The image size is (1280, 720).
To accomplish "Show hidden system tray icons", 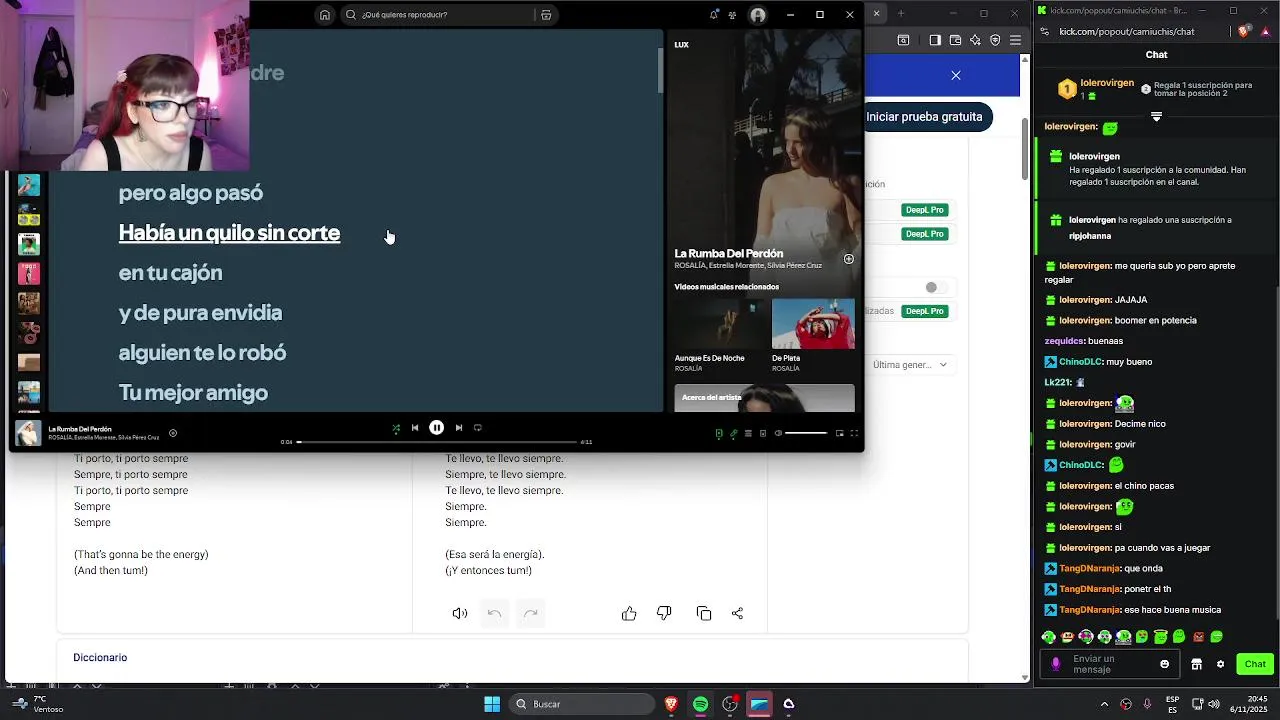I will click(1104, 704).
